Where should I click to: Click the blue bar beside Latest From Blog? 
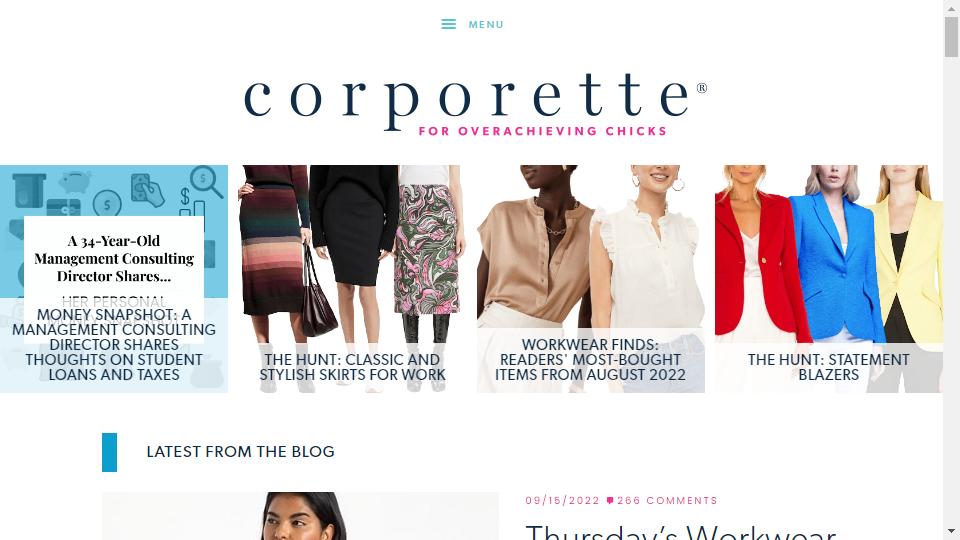coord(110,452)
